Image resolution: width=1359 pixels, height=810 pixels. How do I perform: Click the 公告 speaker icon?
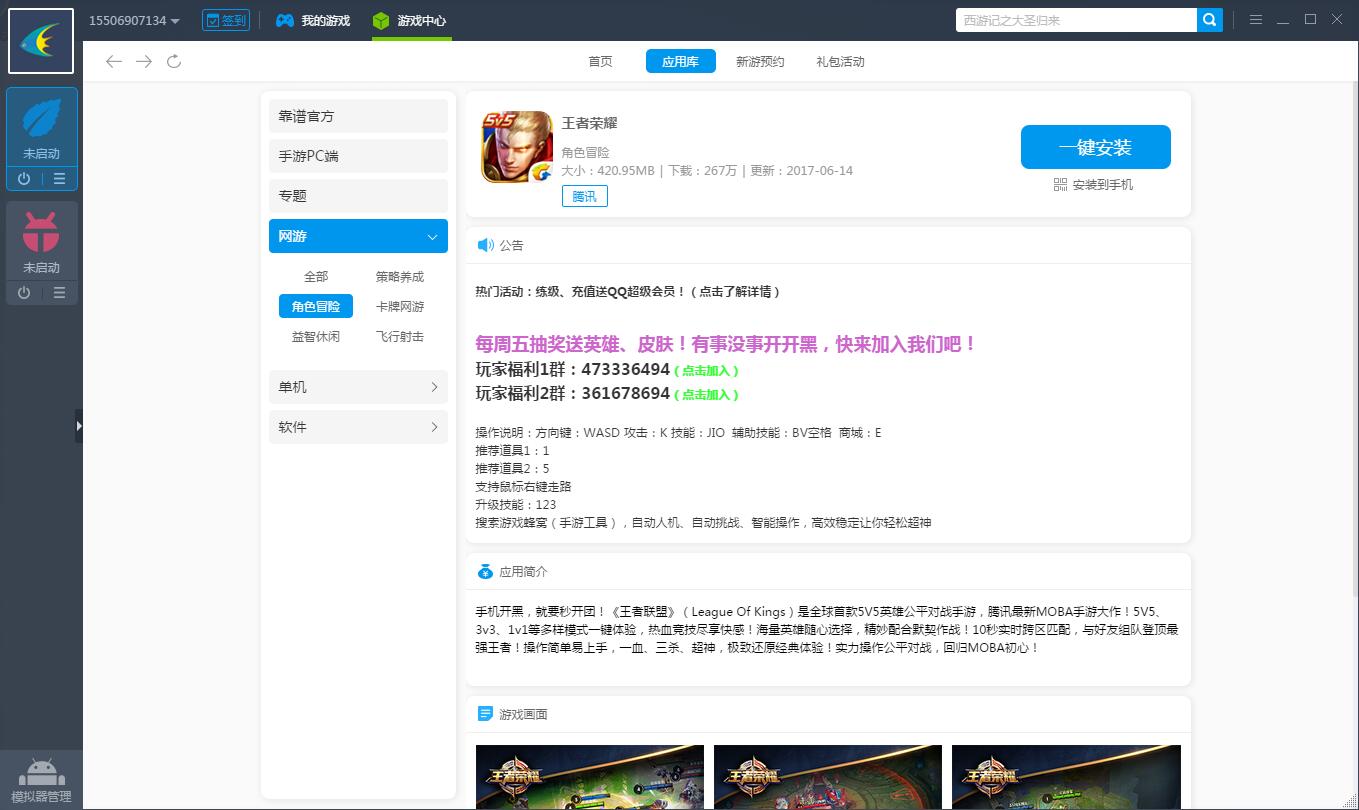pyautogui.click(x=486, y=245)
